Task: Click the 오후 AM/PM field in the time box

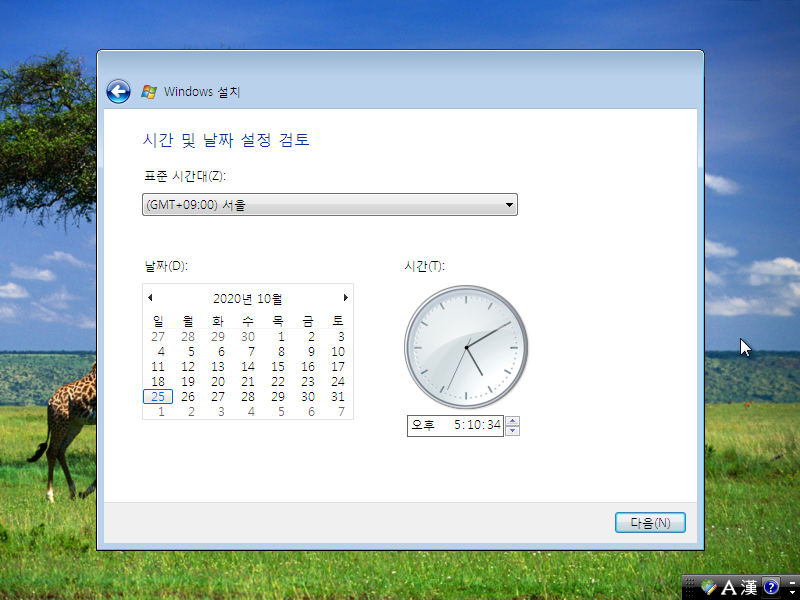Action: pos(423,425)
